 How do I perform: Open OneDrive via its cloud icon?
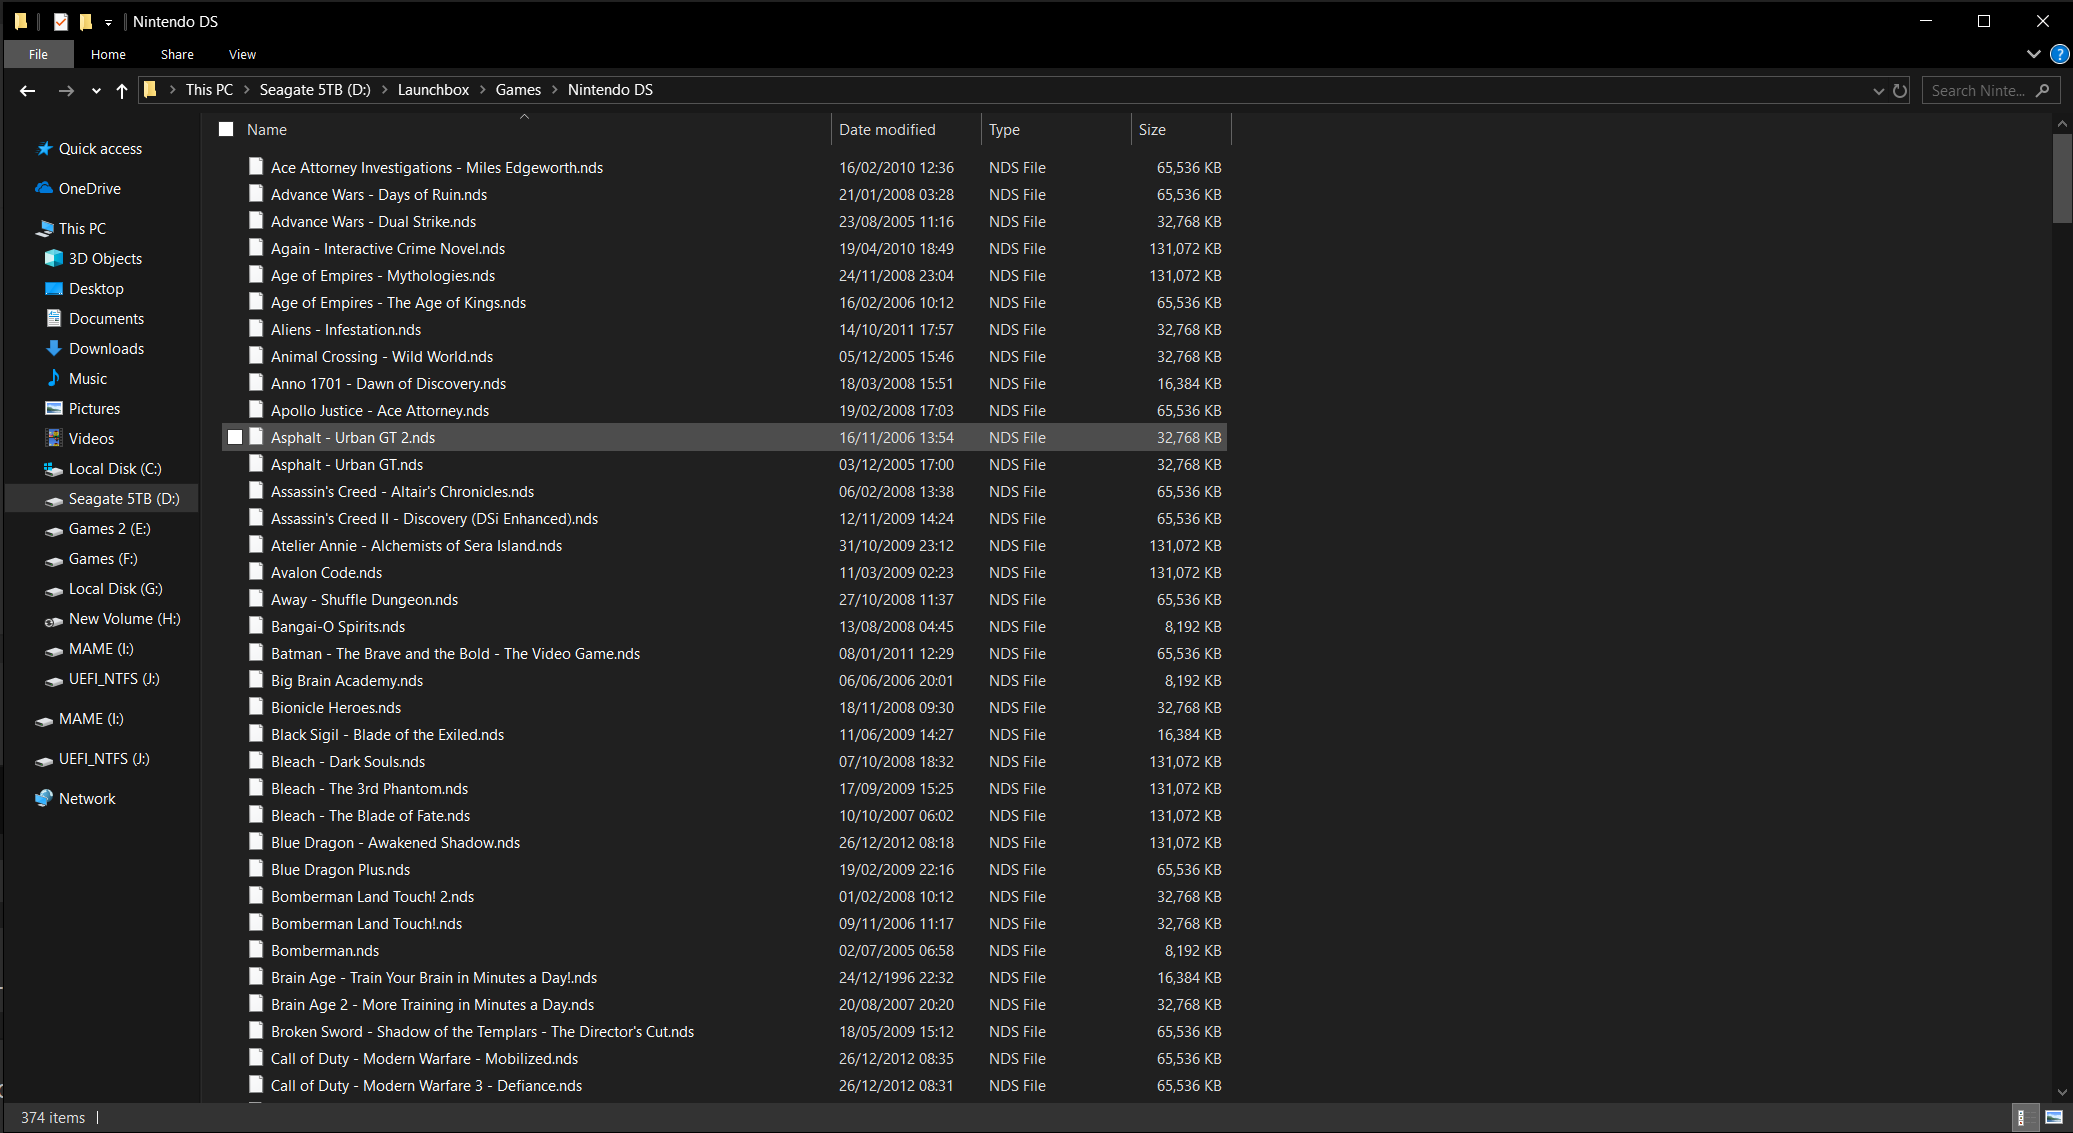coord(44,188)
